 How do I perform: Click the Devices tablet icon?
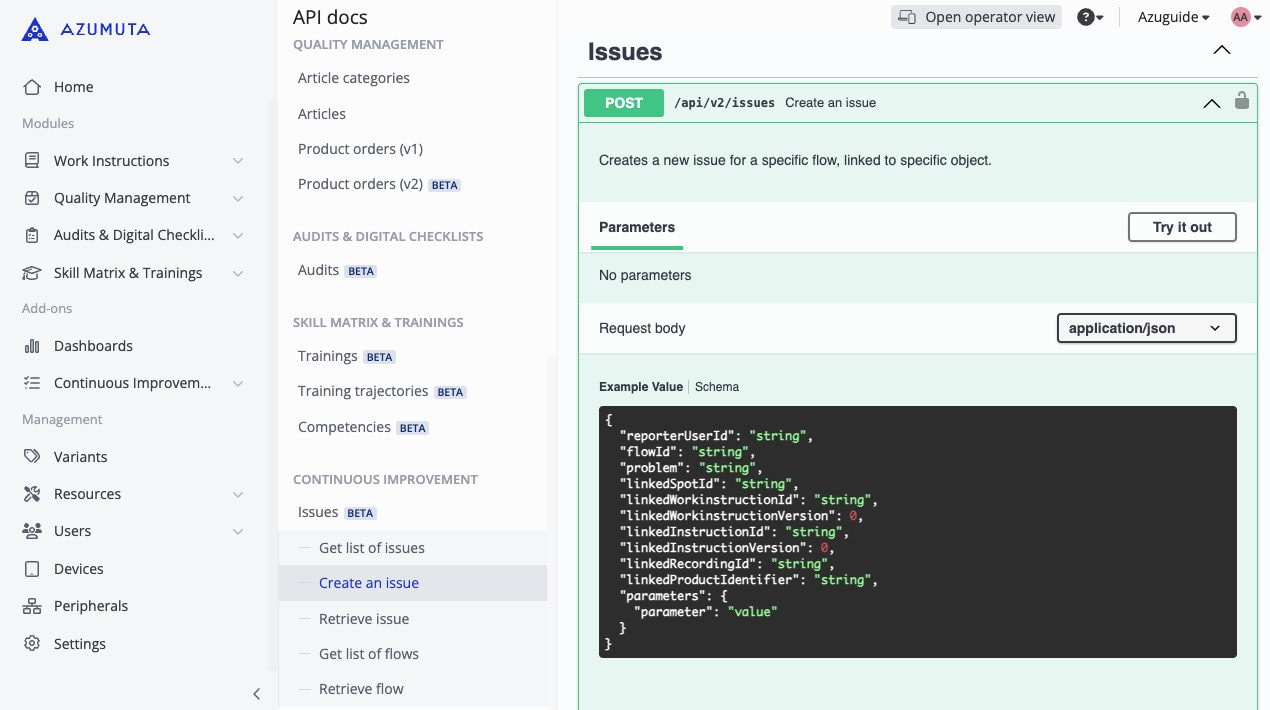click(x=32, y=569)
